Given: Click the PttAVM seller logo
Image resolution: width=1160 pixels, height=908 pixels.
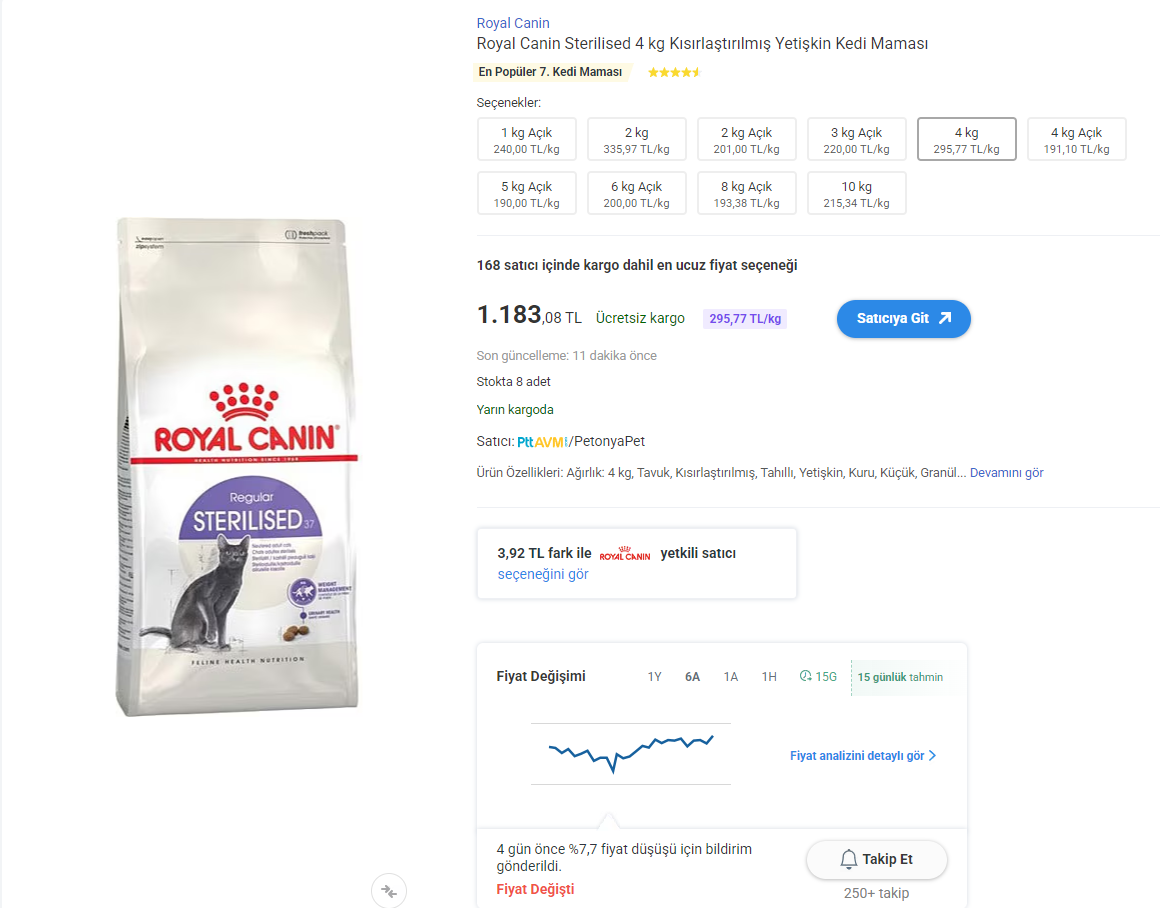Looking at the screenshot, I should [542, 442].
